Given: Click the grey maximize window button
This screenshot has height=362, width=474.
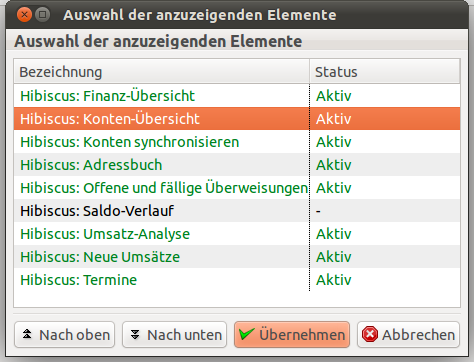Looking at the screenshot, I should pos(42,15).
